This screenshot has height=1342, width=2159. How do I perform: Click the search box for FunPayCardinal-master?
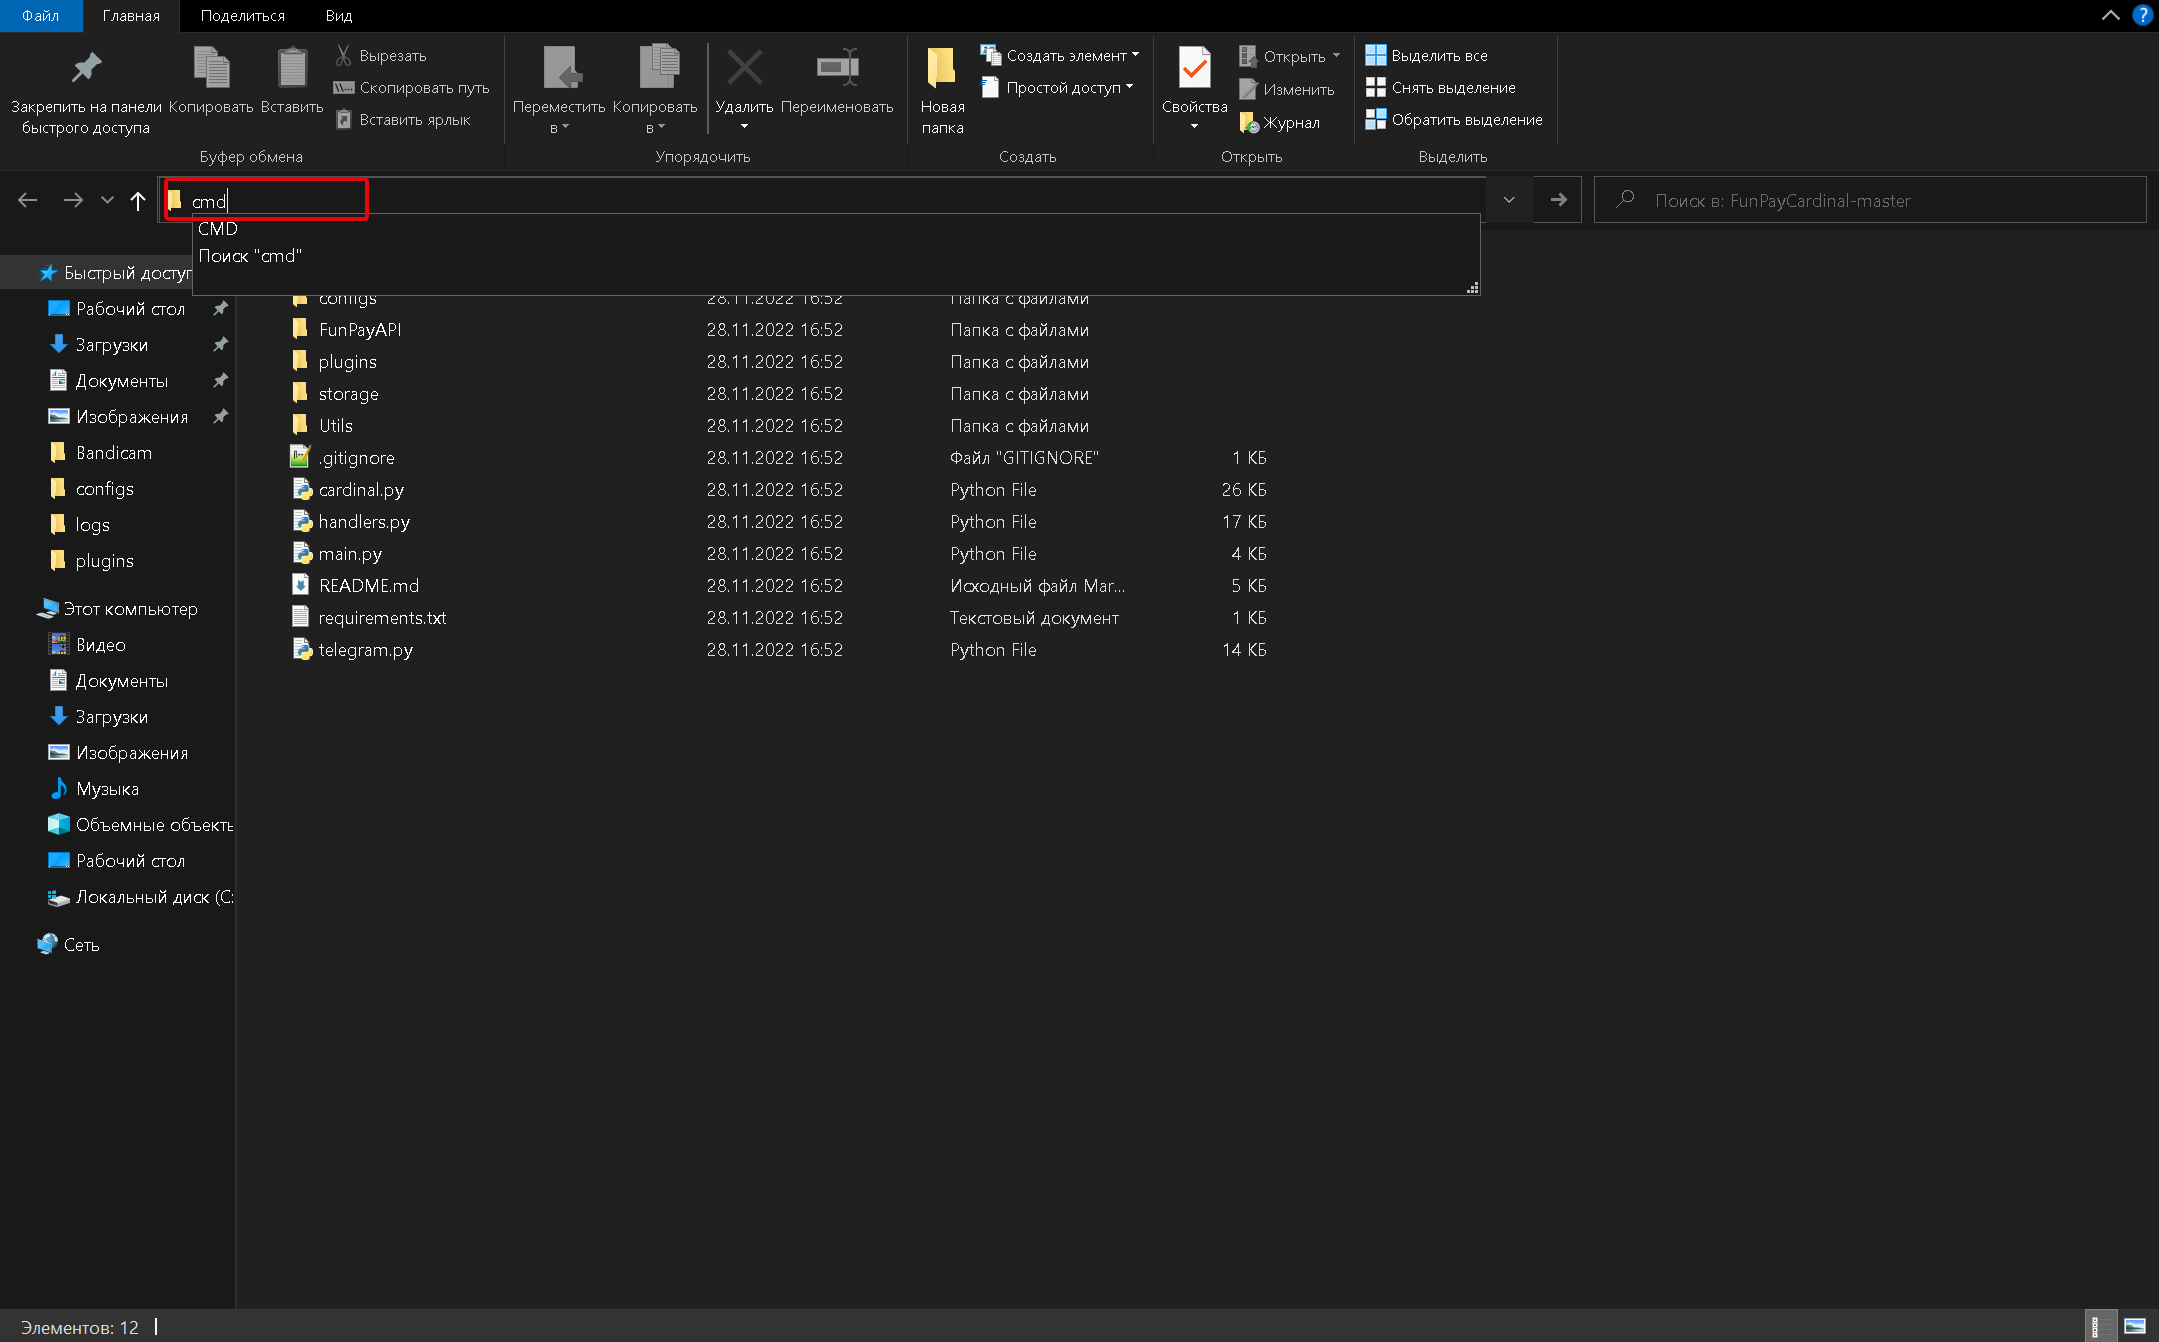[x=1870, y=200]
